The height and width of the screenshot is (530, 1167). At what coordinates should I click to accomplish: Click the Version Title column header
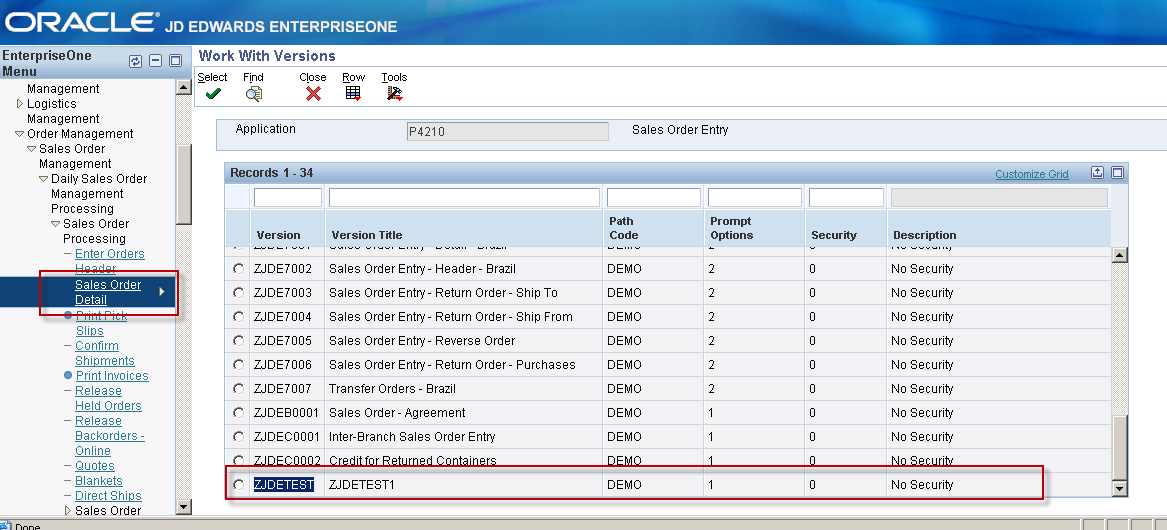367,235
